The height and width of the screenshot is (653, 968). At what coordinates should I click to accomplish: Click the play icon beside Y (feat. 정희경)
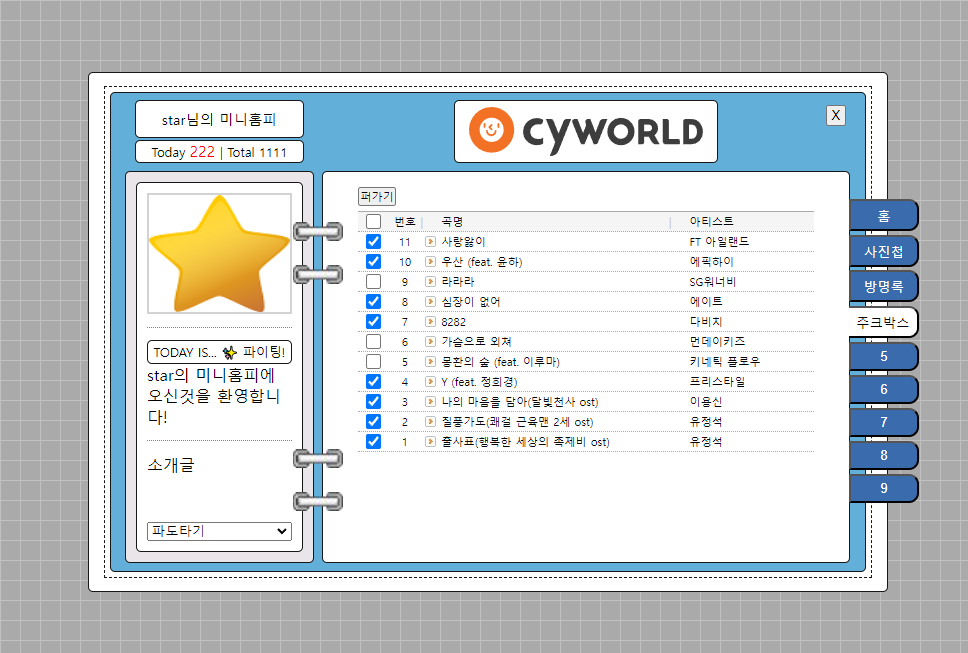click(430, 381)
